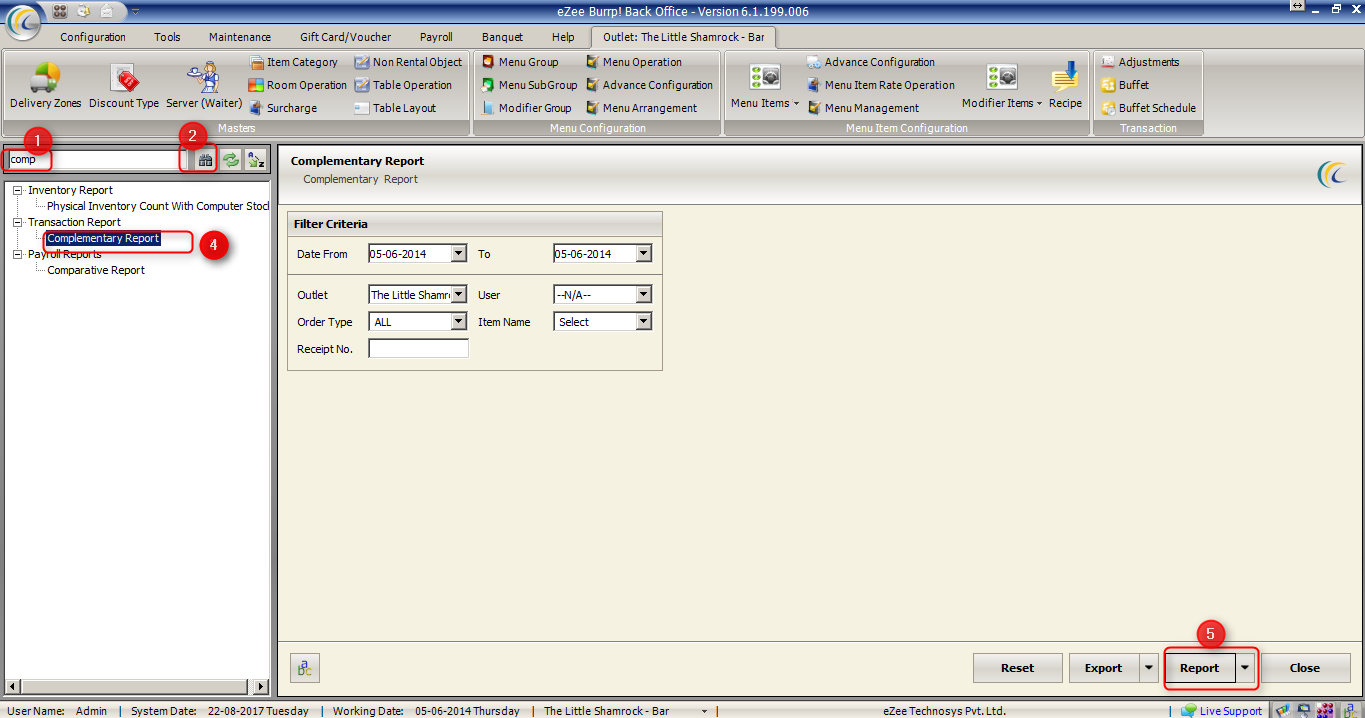Open Server (Waiter) master
The image size is (1365, 718).
[x=204, y=86]
